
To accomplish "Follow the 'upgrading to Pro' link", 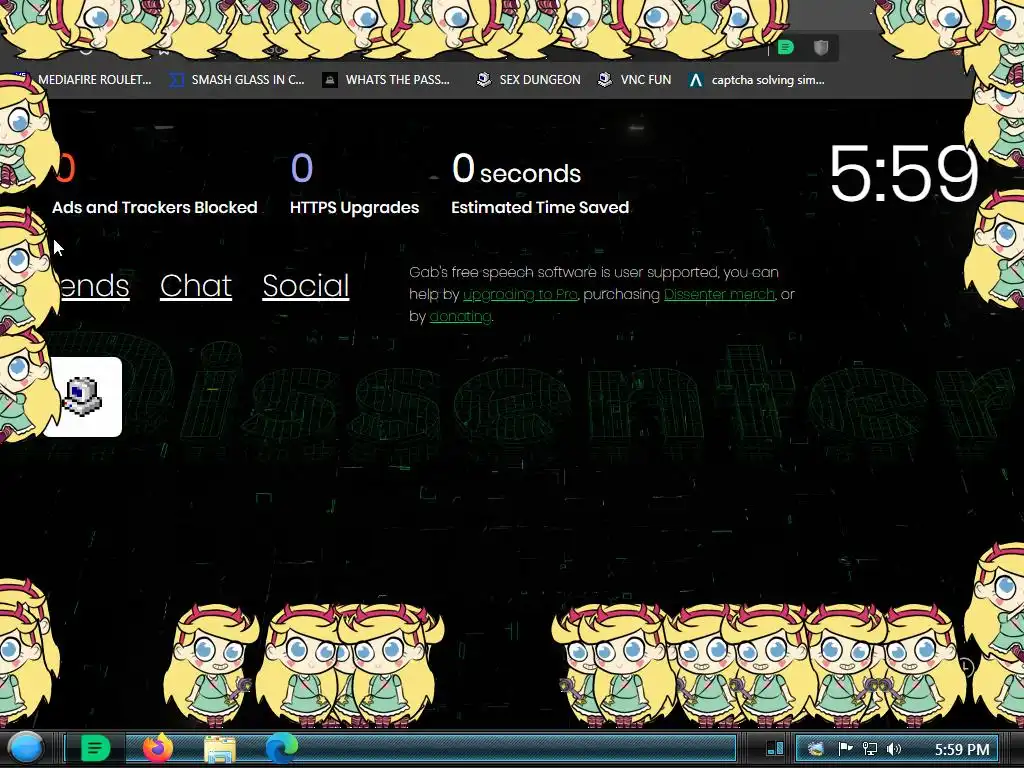I will coord(520,295).
